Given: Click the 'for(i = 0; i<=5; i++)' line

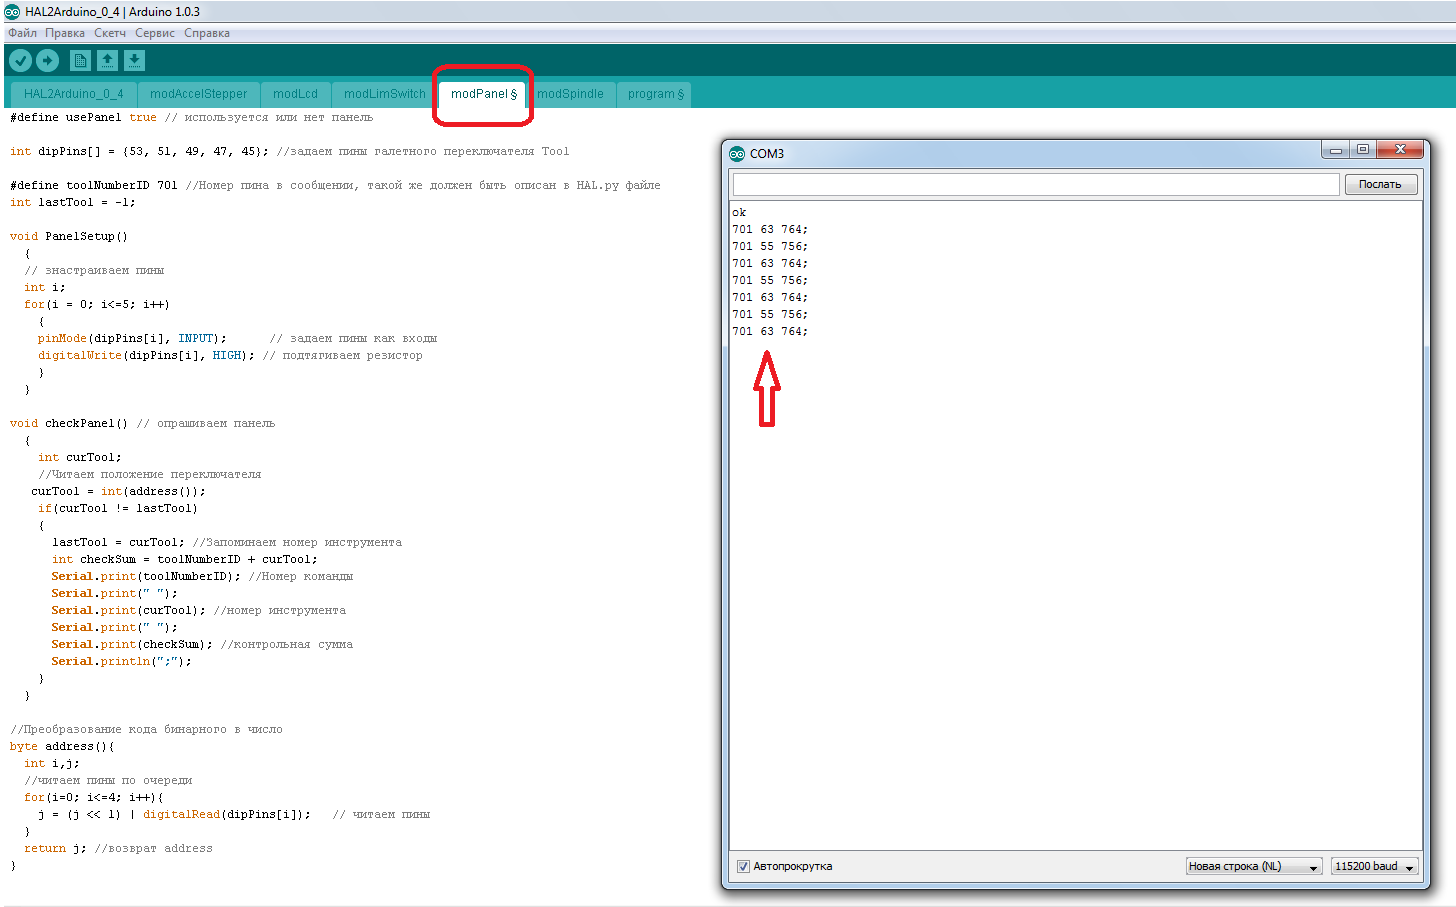Looking at the screenshot, I should (x=97, y=304).
